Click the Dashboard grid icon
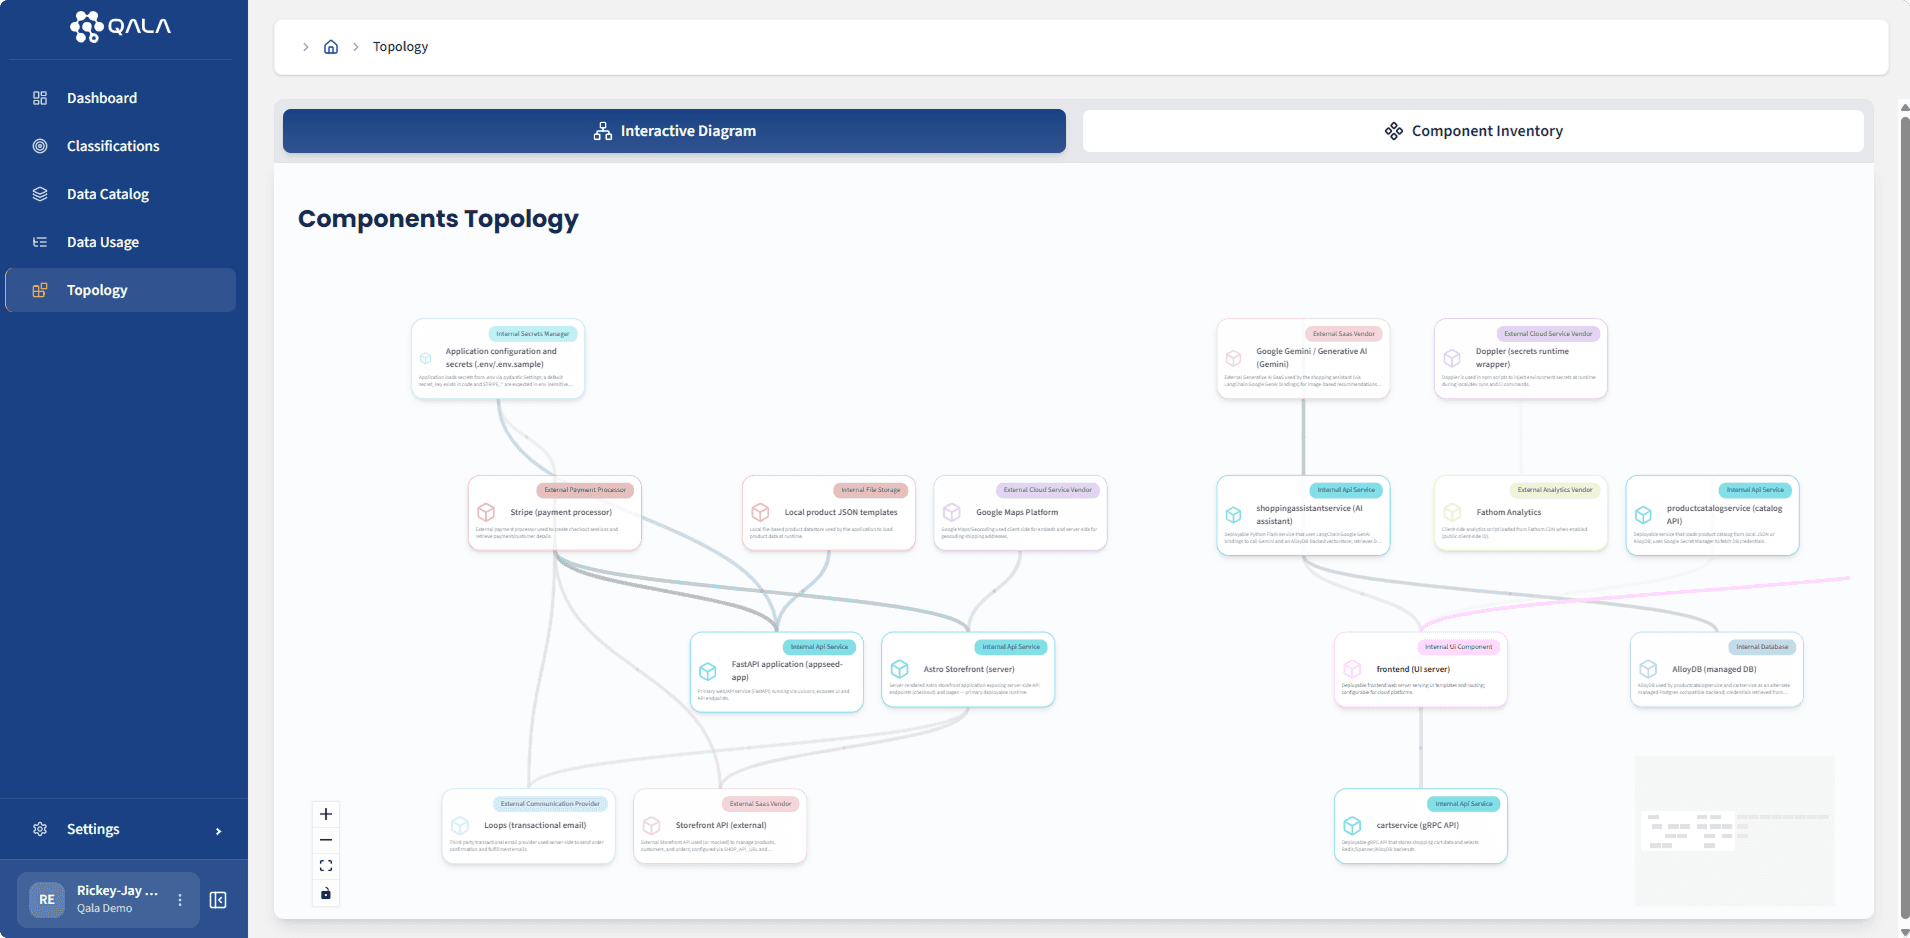This screenshot has height=938, width=1910. 40,98
